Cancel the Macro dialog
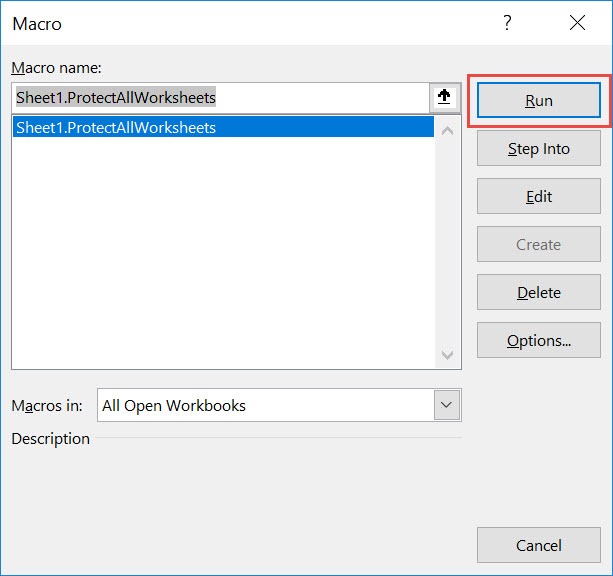Viewport: 613px width, 576px height. pyautogui.click(x=538, y=545)
